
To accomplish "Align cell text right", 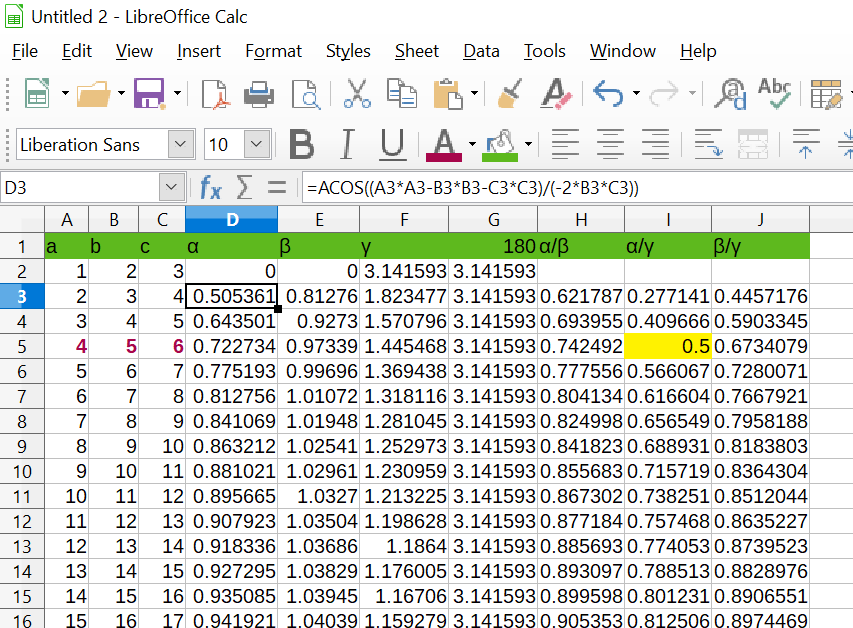I will (656, 145).
